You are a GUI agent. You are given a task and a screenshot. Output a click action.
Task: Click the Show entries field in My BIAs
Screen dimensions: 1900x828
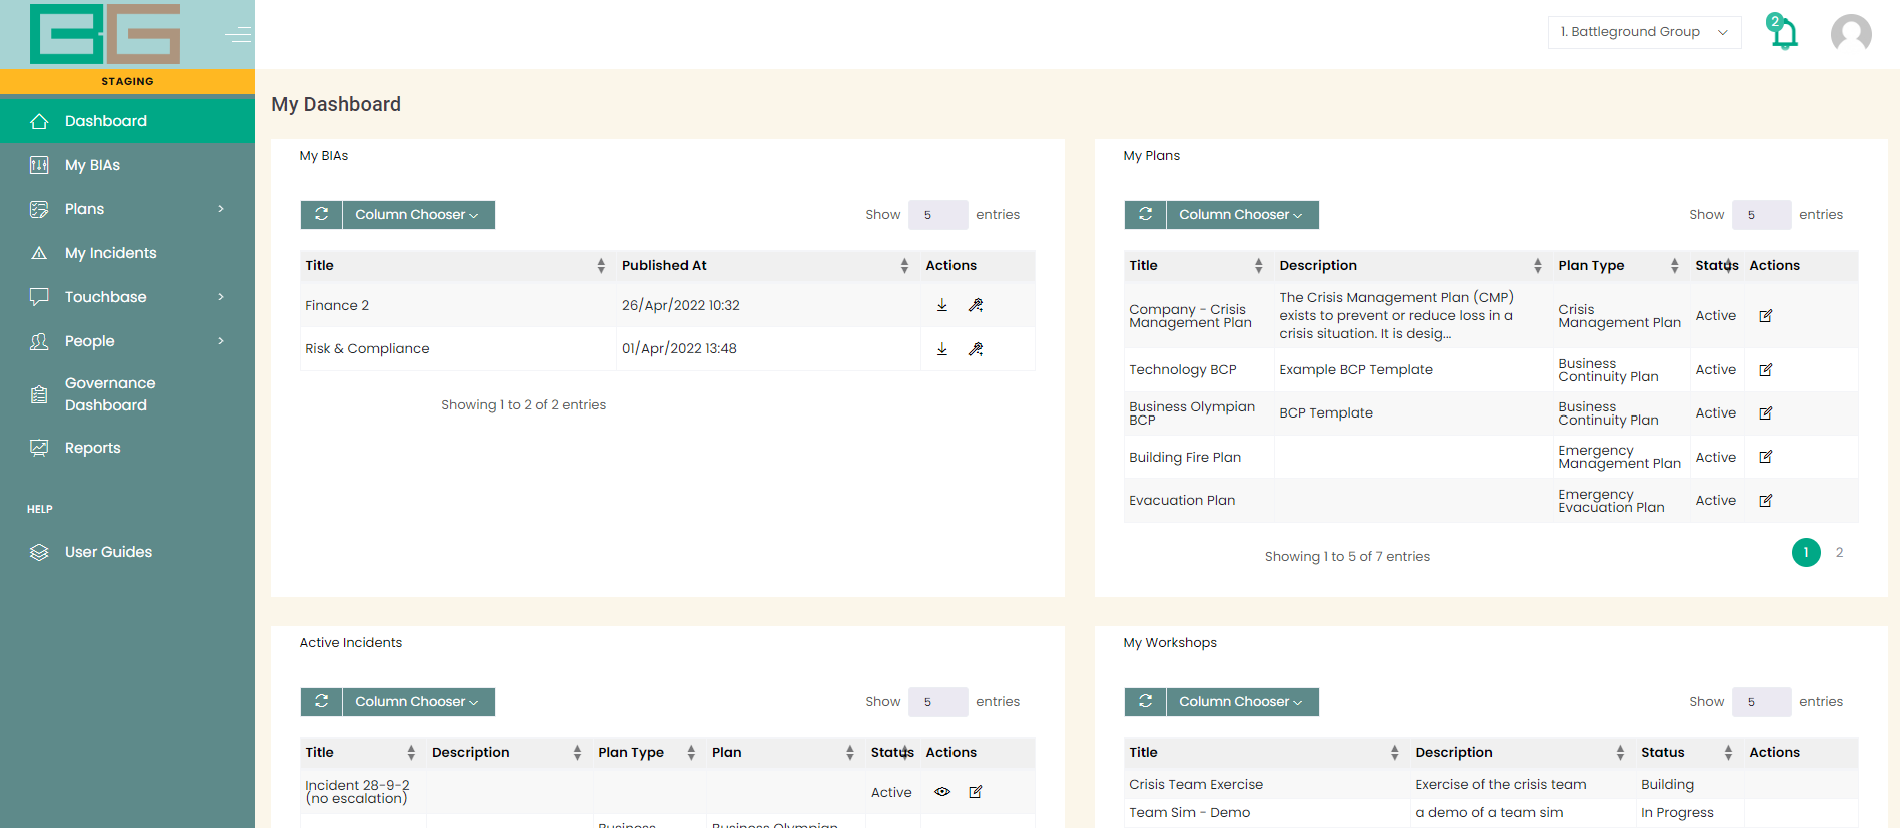(x=938, y=215)
